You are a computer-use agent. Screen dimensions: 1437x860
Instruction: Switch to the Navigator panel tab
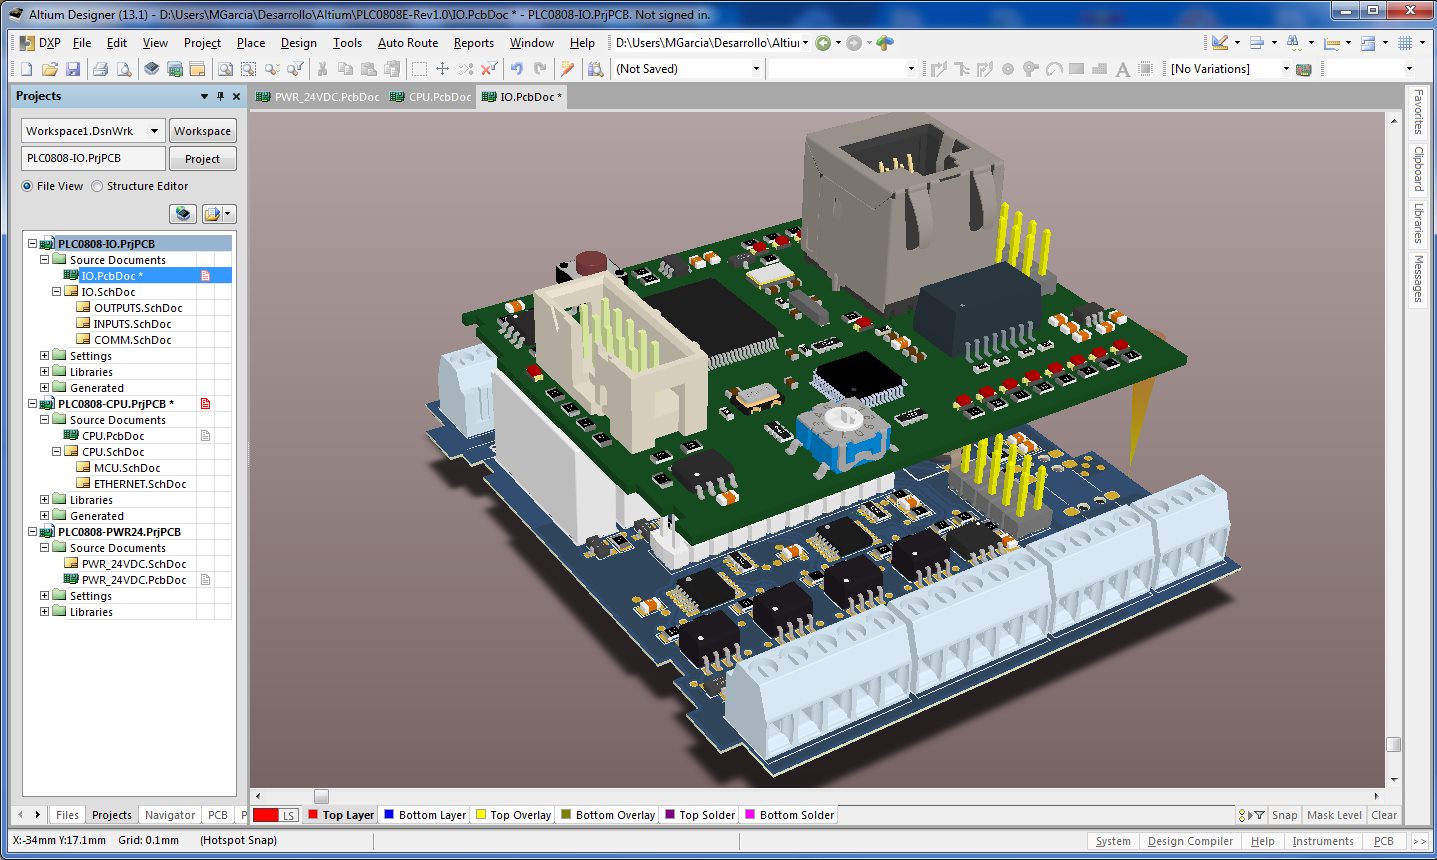coord(170,815)
